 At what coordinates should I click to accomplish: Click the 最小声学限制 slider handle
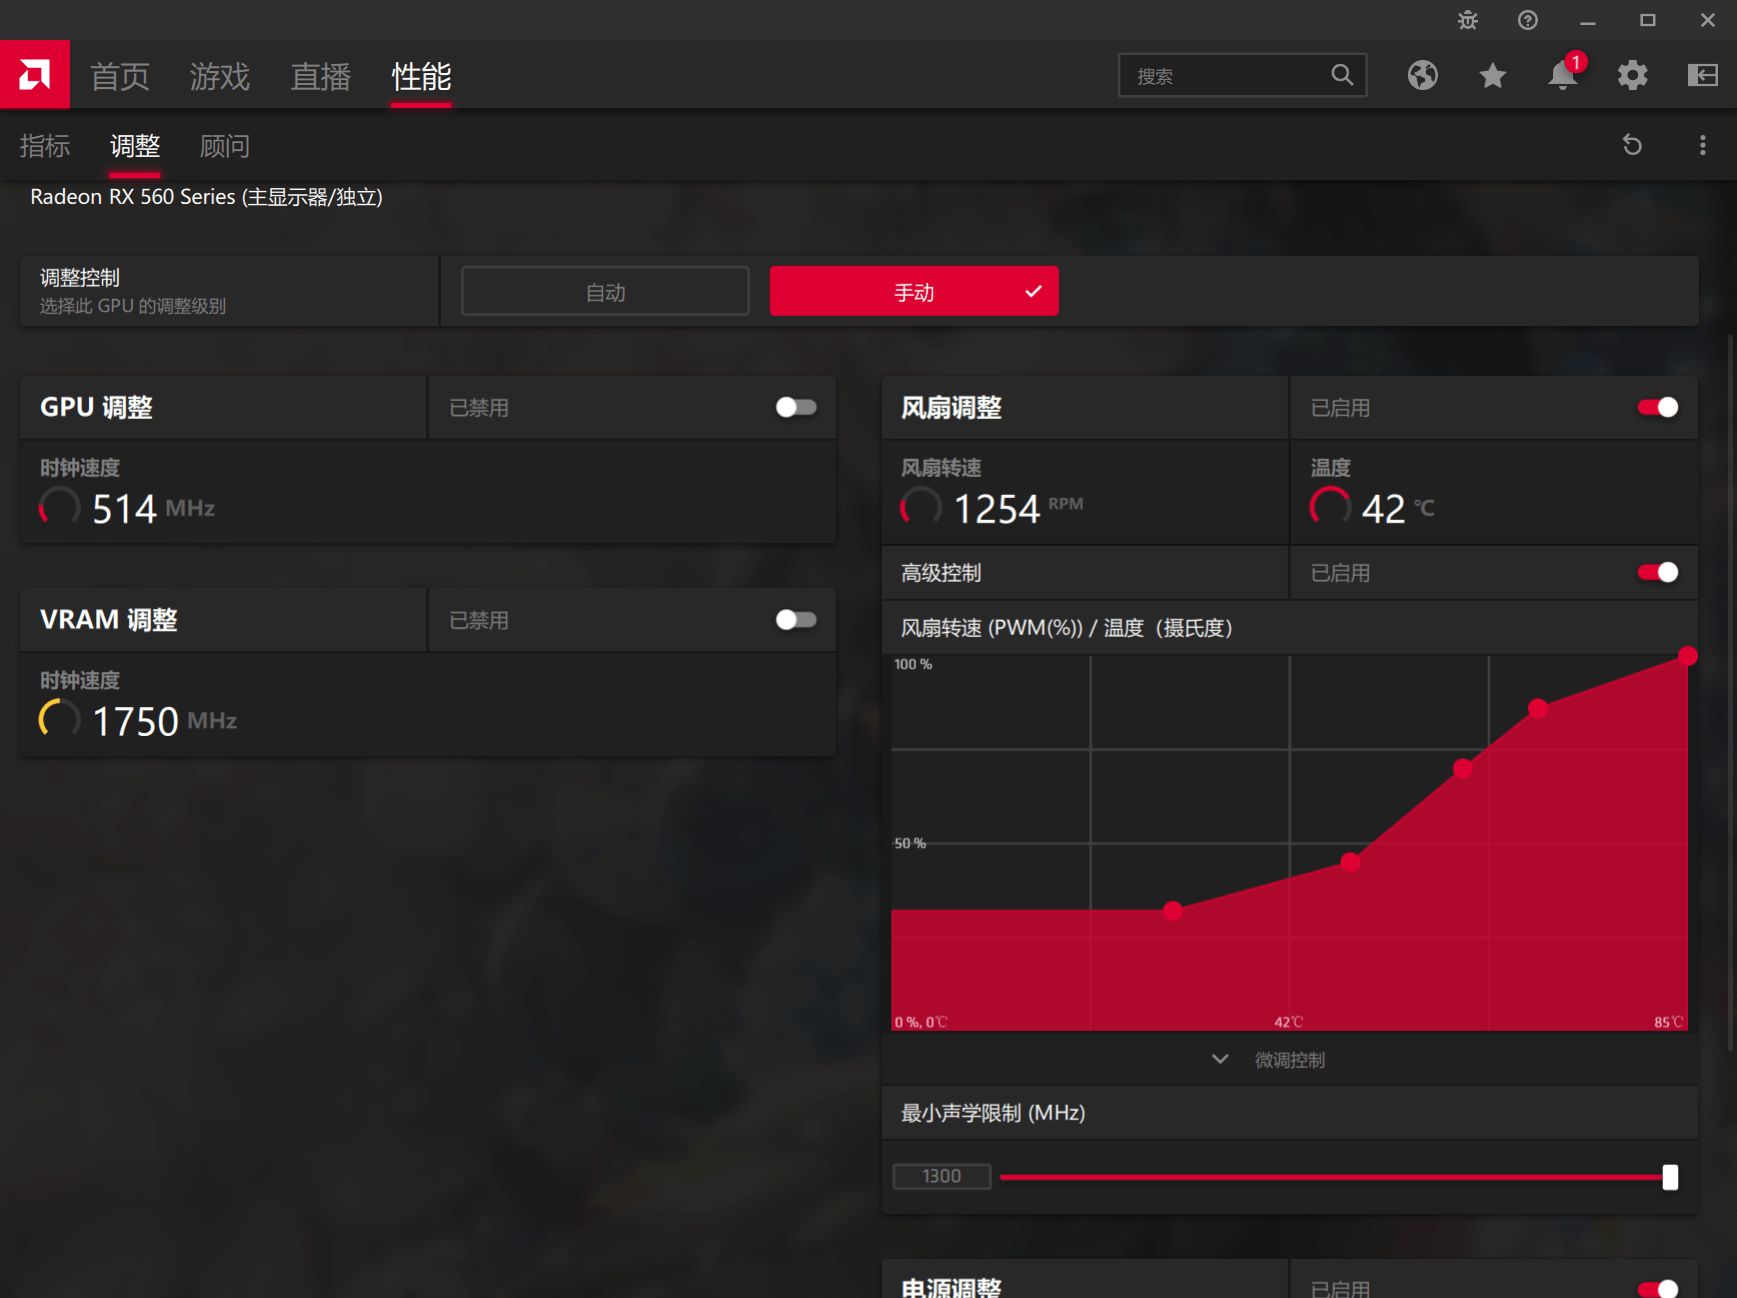[x=1670, y=1177]
